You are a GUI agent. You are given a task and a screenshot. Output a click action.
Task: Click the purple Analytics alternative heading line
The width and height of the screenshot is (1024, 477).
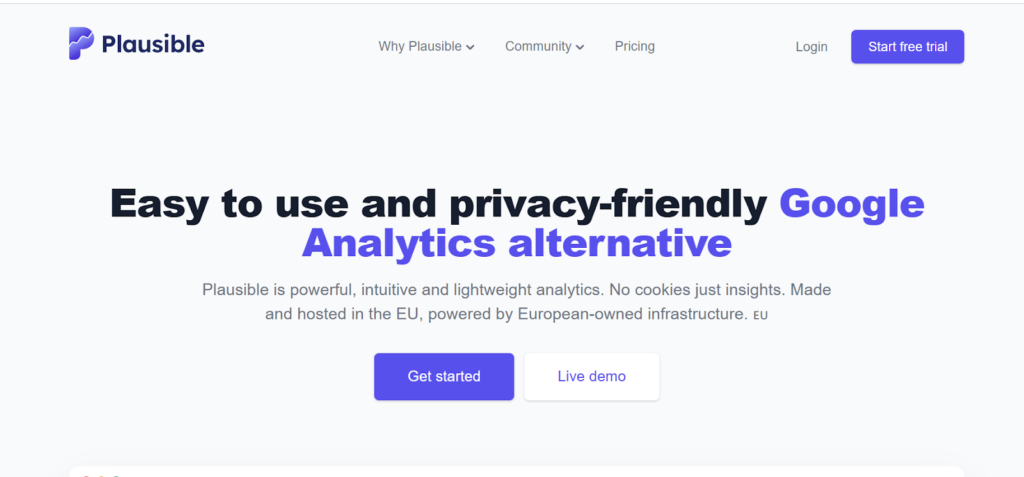(516, 243)
